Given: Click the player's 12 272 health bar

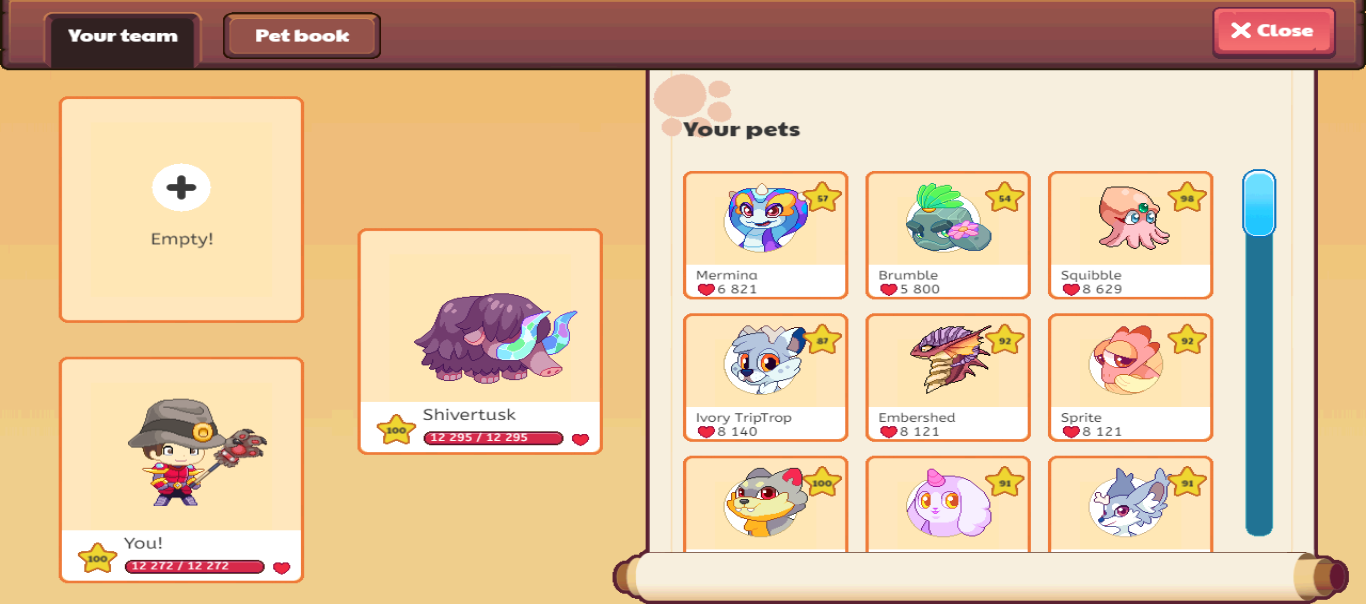Looking at the screenshot, I should (x=195, y=567).
